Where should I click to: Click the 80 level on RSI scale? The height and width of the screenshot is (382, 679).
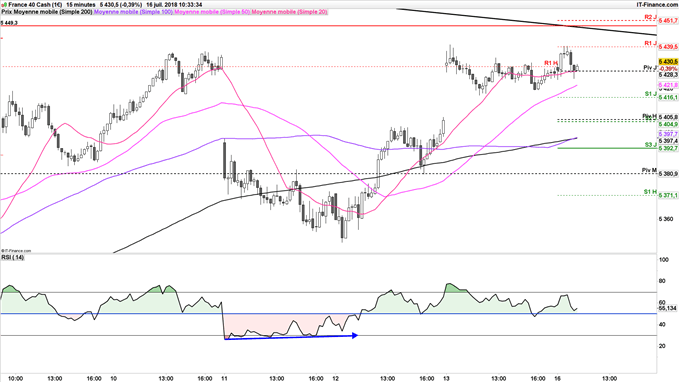(x=662, y=281)
